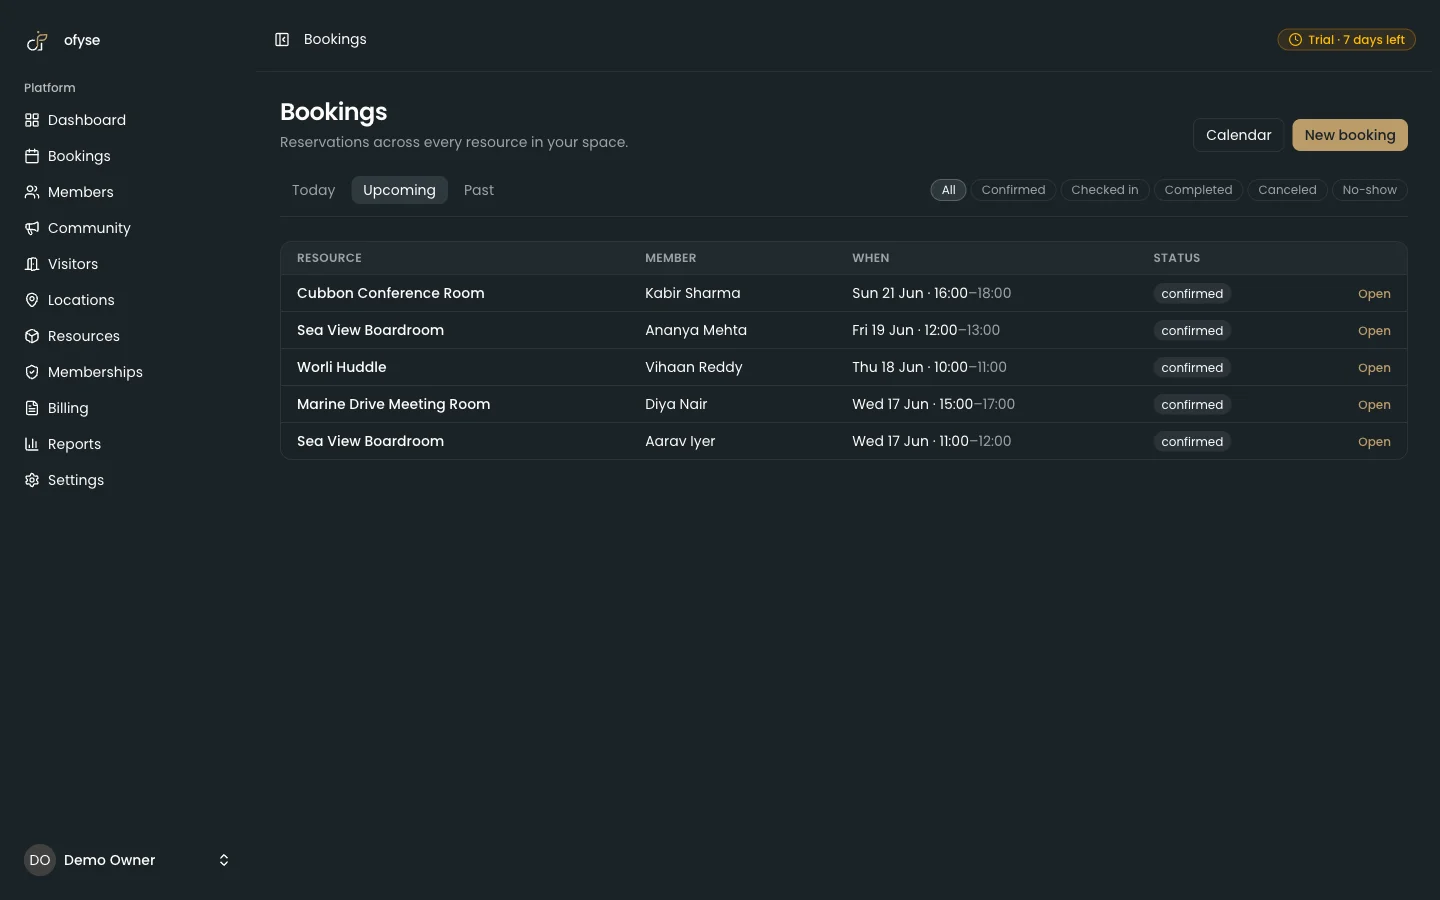Open Locations page label
1440x900 pixels.
[81, 300]
